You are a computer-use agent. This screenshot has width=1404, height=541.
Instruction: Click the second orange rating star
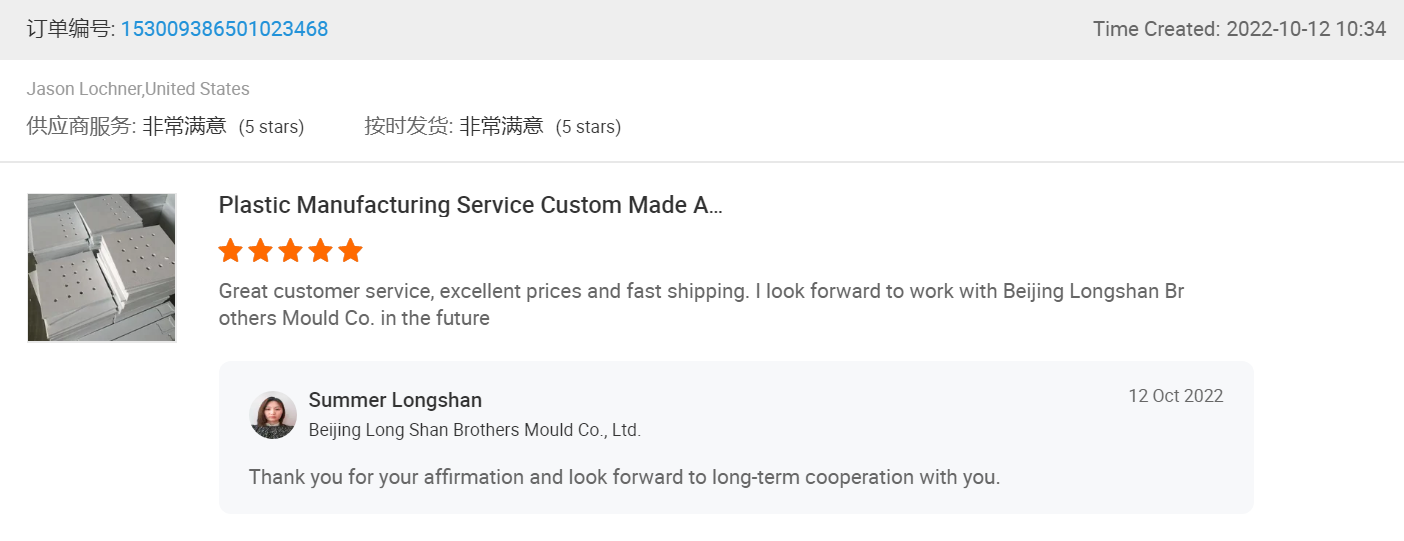click(260, 250)
